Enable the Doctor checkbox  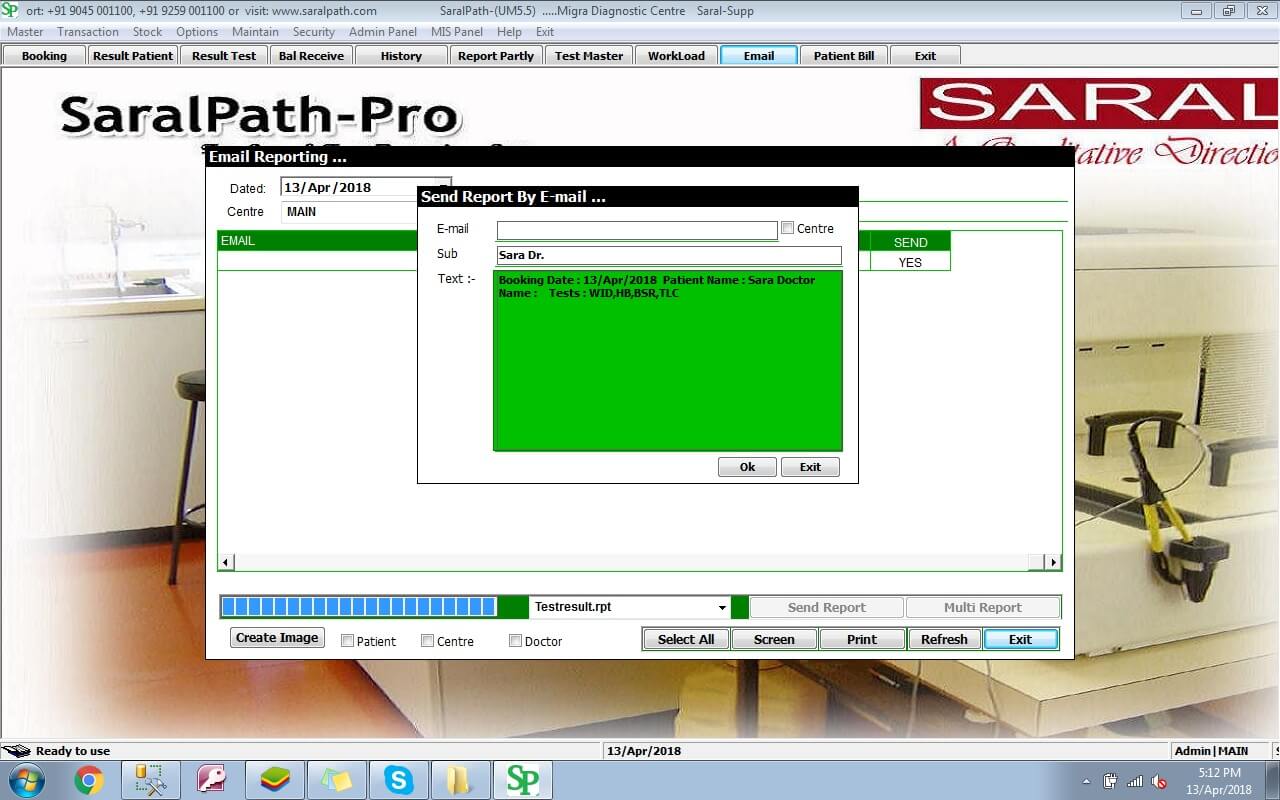click(516, 641)
